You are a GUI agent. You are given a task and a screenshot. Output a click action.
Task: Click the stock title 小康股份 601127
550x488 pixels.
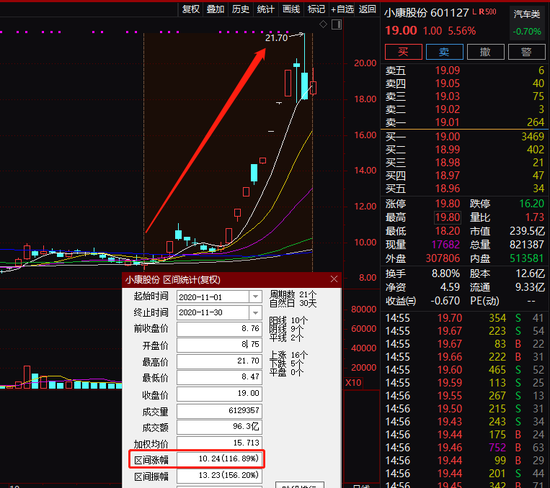426,13
